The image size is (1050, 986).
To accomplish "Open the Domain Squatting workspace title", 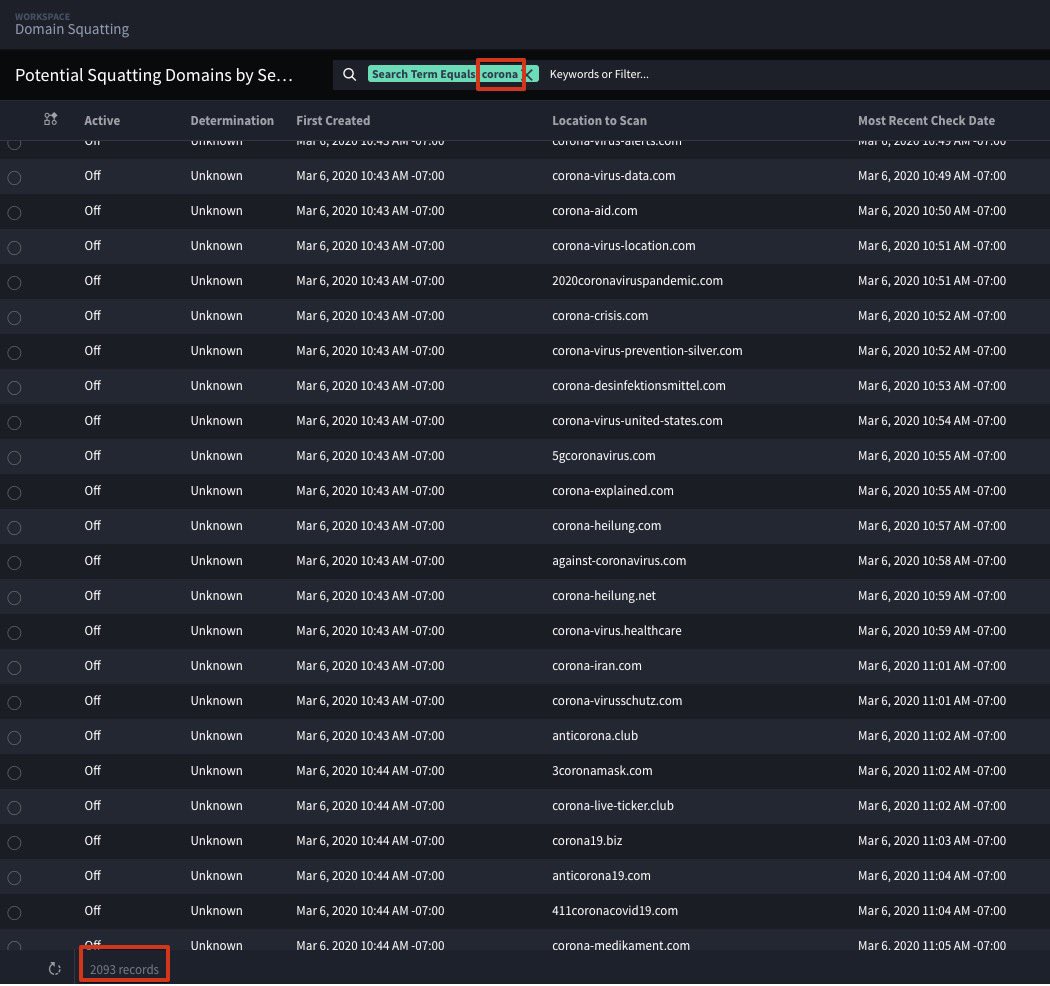I will 71,29.
